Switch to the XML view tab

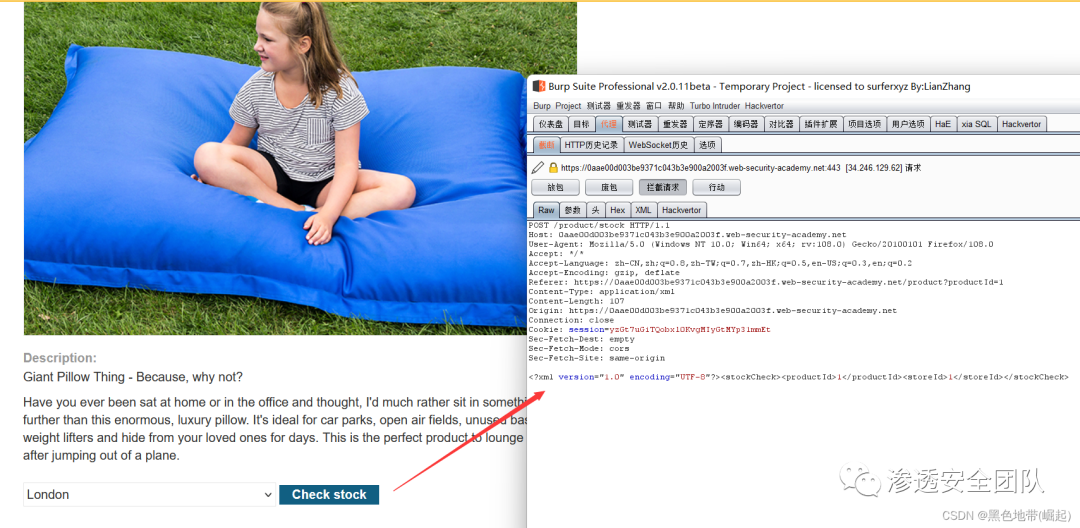point(643,210)
